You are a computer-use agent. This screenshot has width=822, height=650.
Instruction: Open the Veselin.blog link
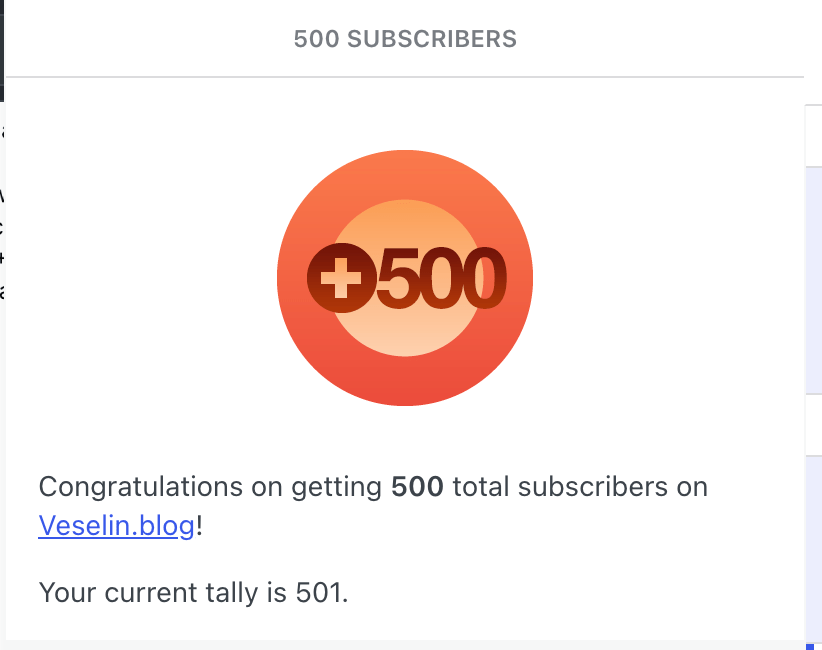(116, 525)
